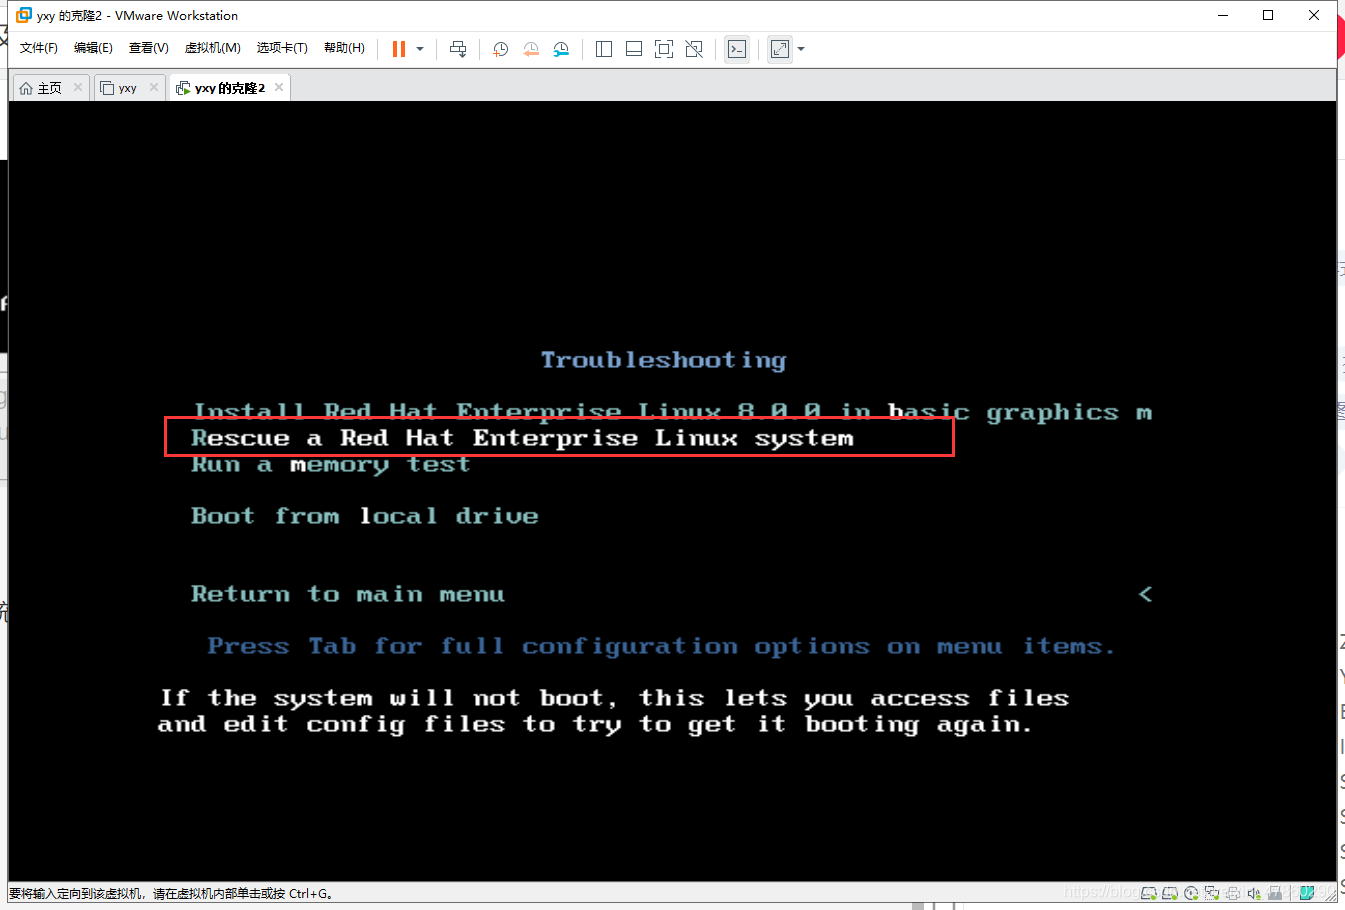This screenshot has height=910, width=1345.
Task: Click the printer status icon
Action: [x=1233, y=893]
